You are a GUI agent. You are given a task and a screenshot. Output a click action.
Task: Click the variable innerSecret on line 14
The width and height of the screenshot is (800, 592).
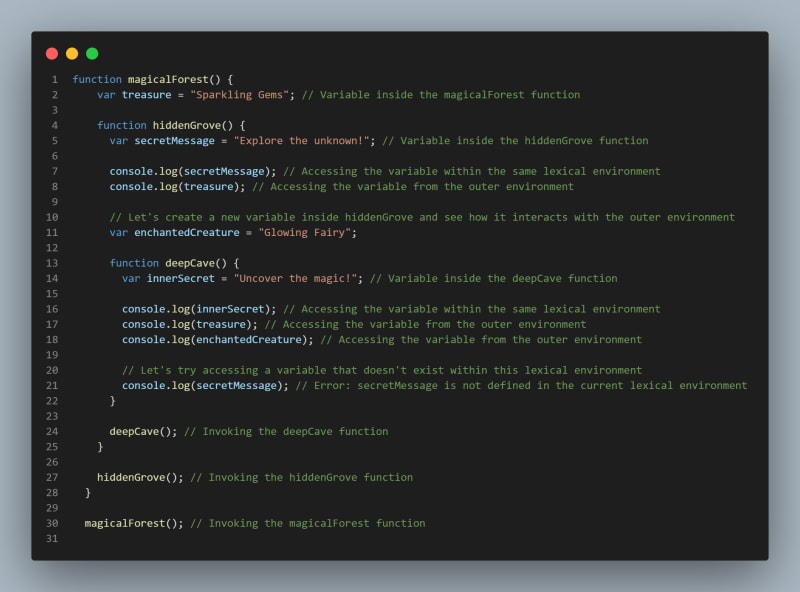pos(181,278)
